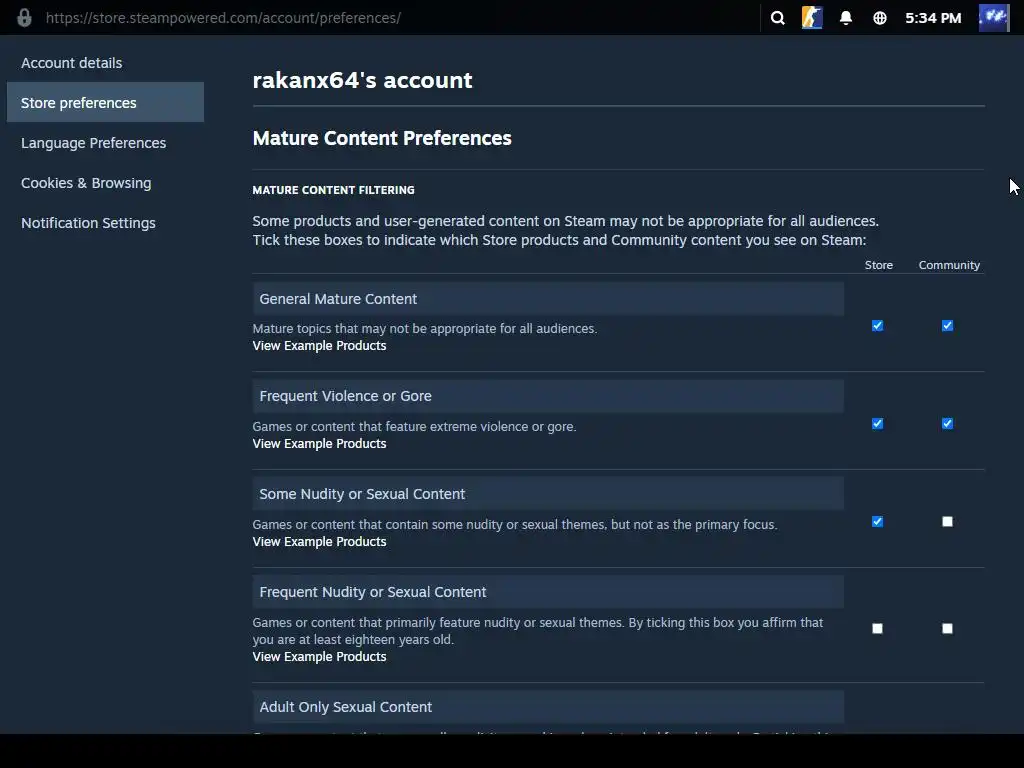The height and width of the screenshot is (768, 1024).
Task: Select Store preferences in sidebar
Action: (x=105, y=103)
